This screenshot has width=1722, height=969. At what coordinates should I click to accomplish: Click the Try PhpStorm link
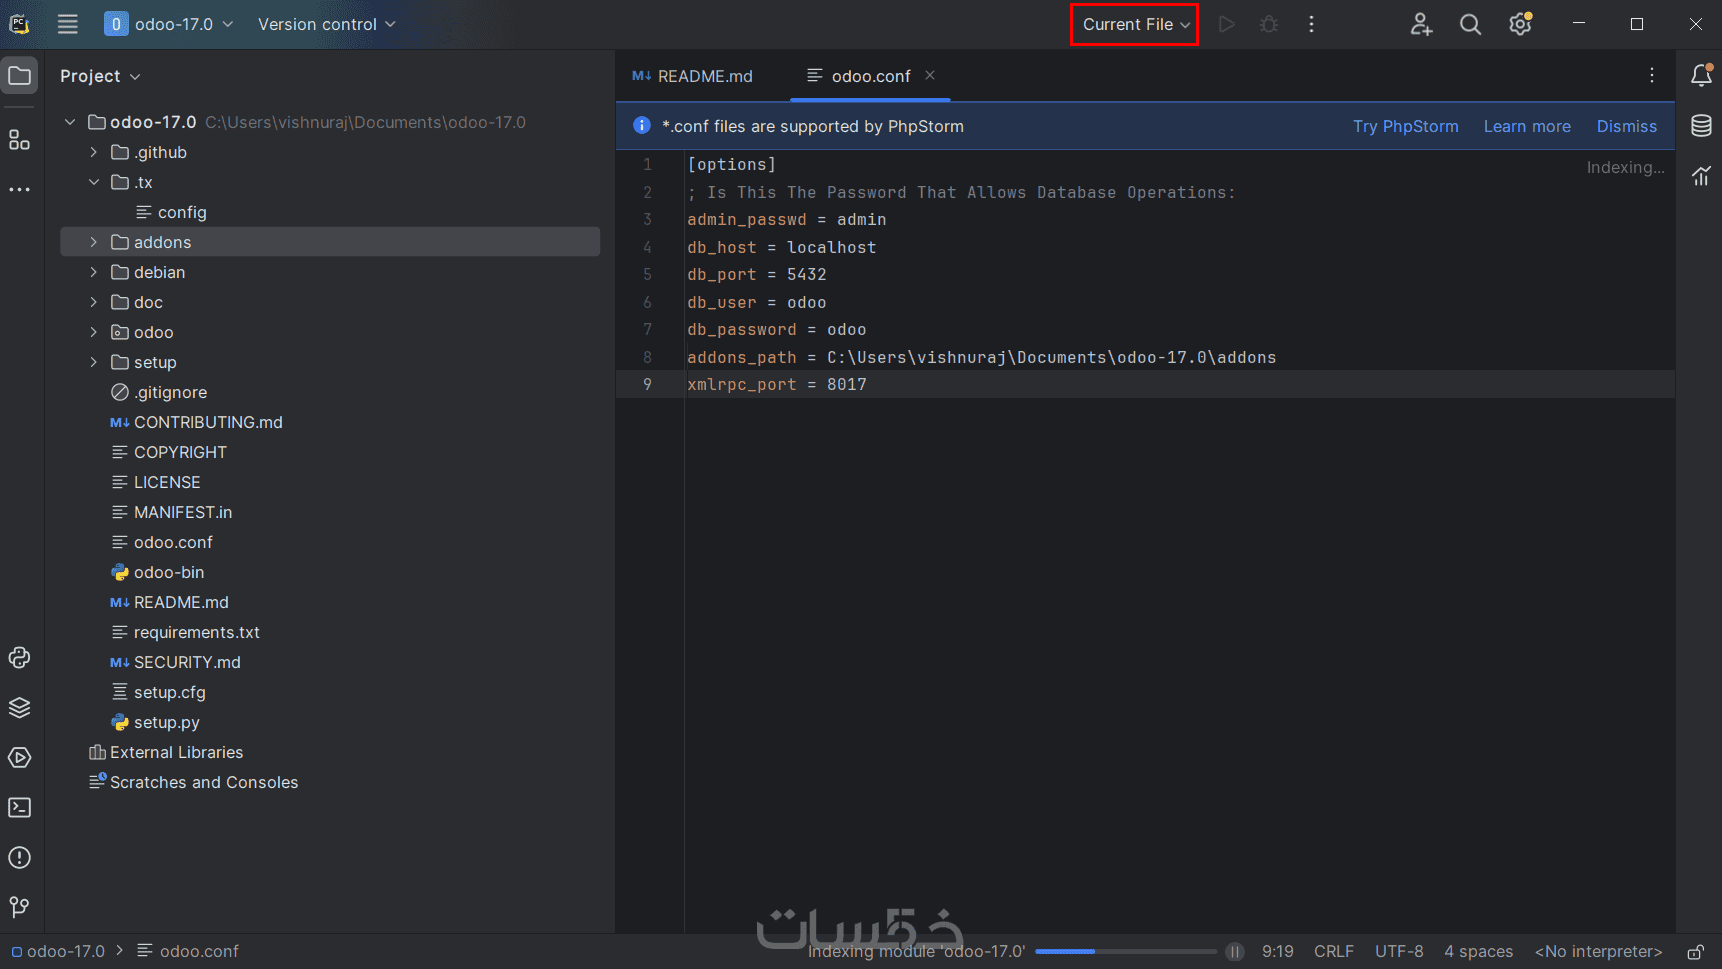pyautogui.click(x=1405, y=126)
